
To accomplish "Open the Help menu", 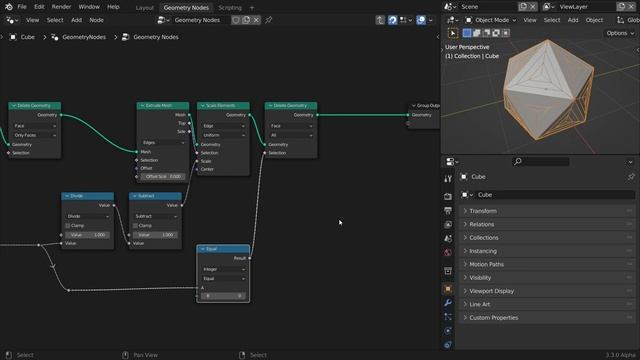I will (113, 7).
